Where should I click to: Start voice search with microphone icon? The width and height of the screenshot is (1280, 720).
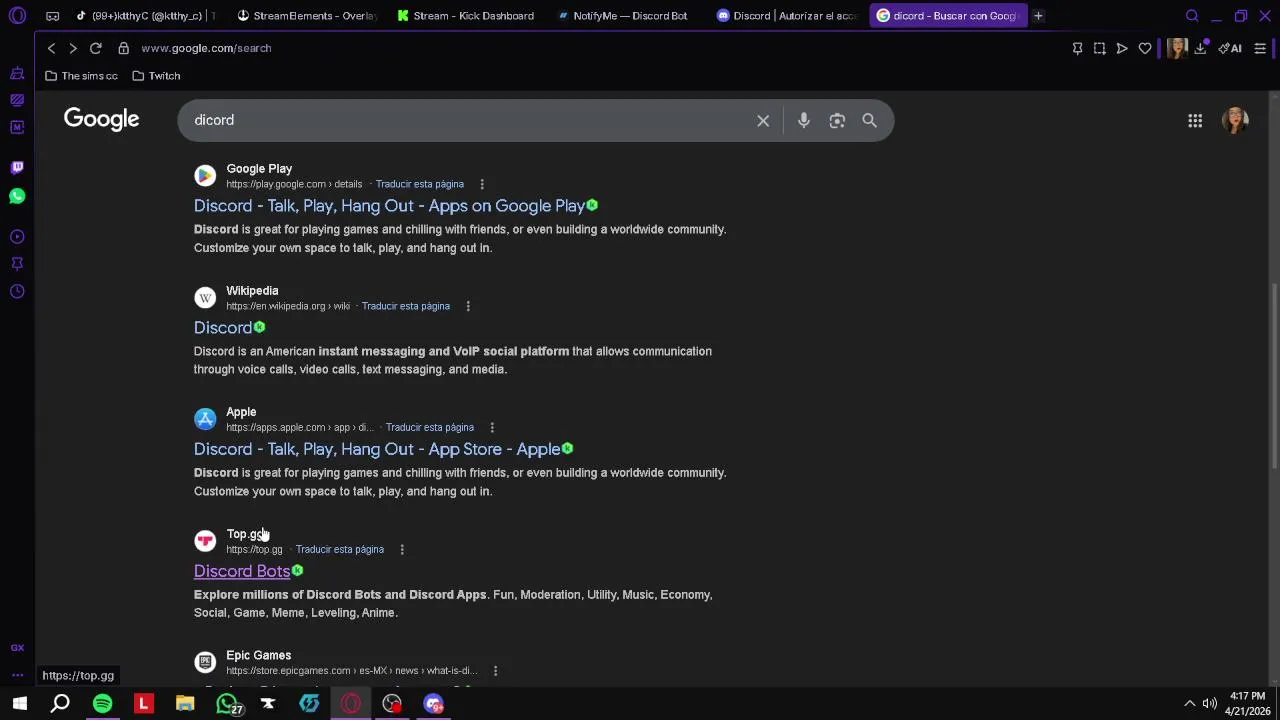click(804, 121)
